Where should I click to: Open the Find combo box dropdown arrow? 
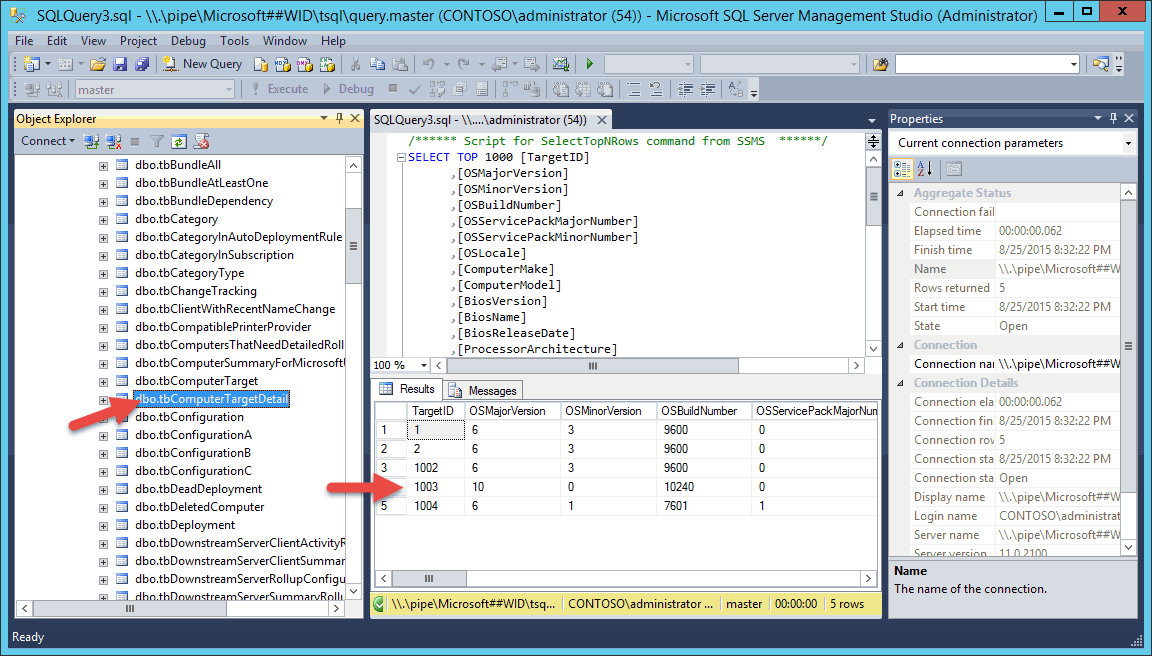pyautogui.click(x=1073, y=65)
